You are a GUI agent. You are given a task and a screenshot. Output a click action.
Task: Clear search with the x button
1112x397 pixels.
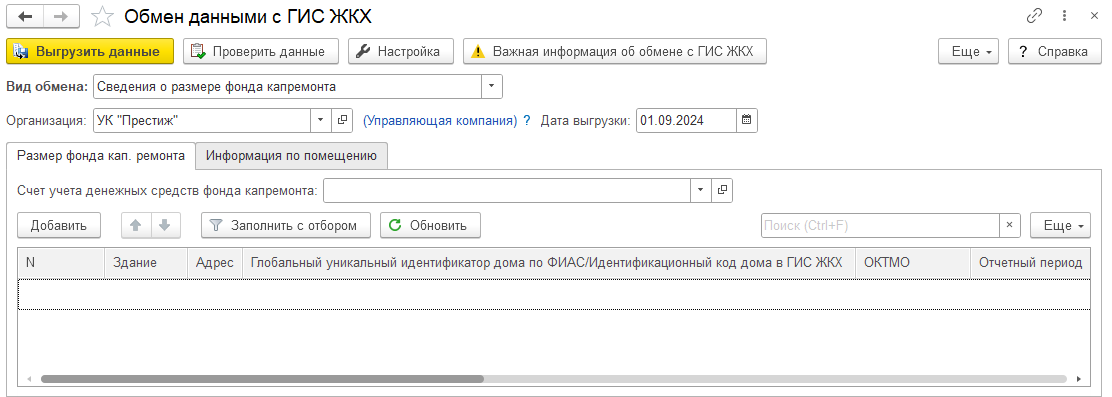tap(1009, 225)
